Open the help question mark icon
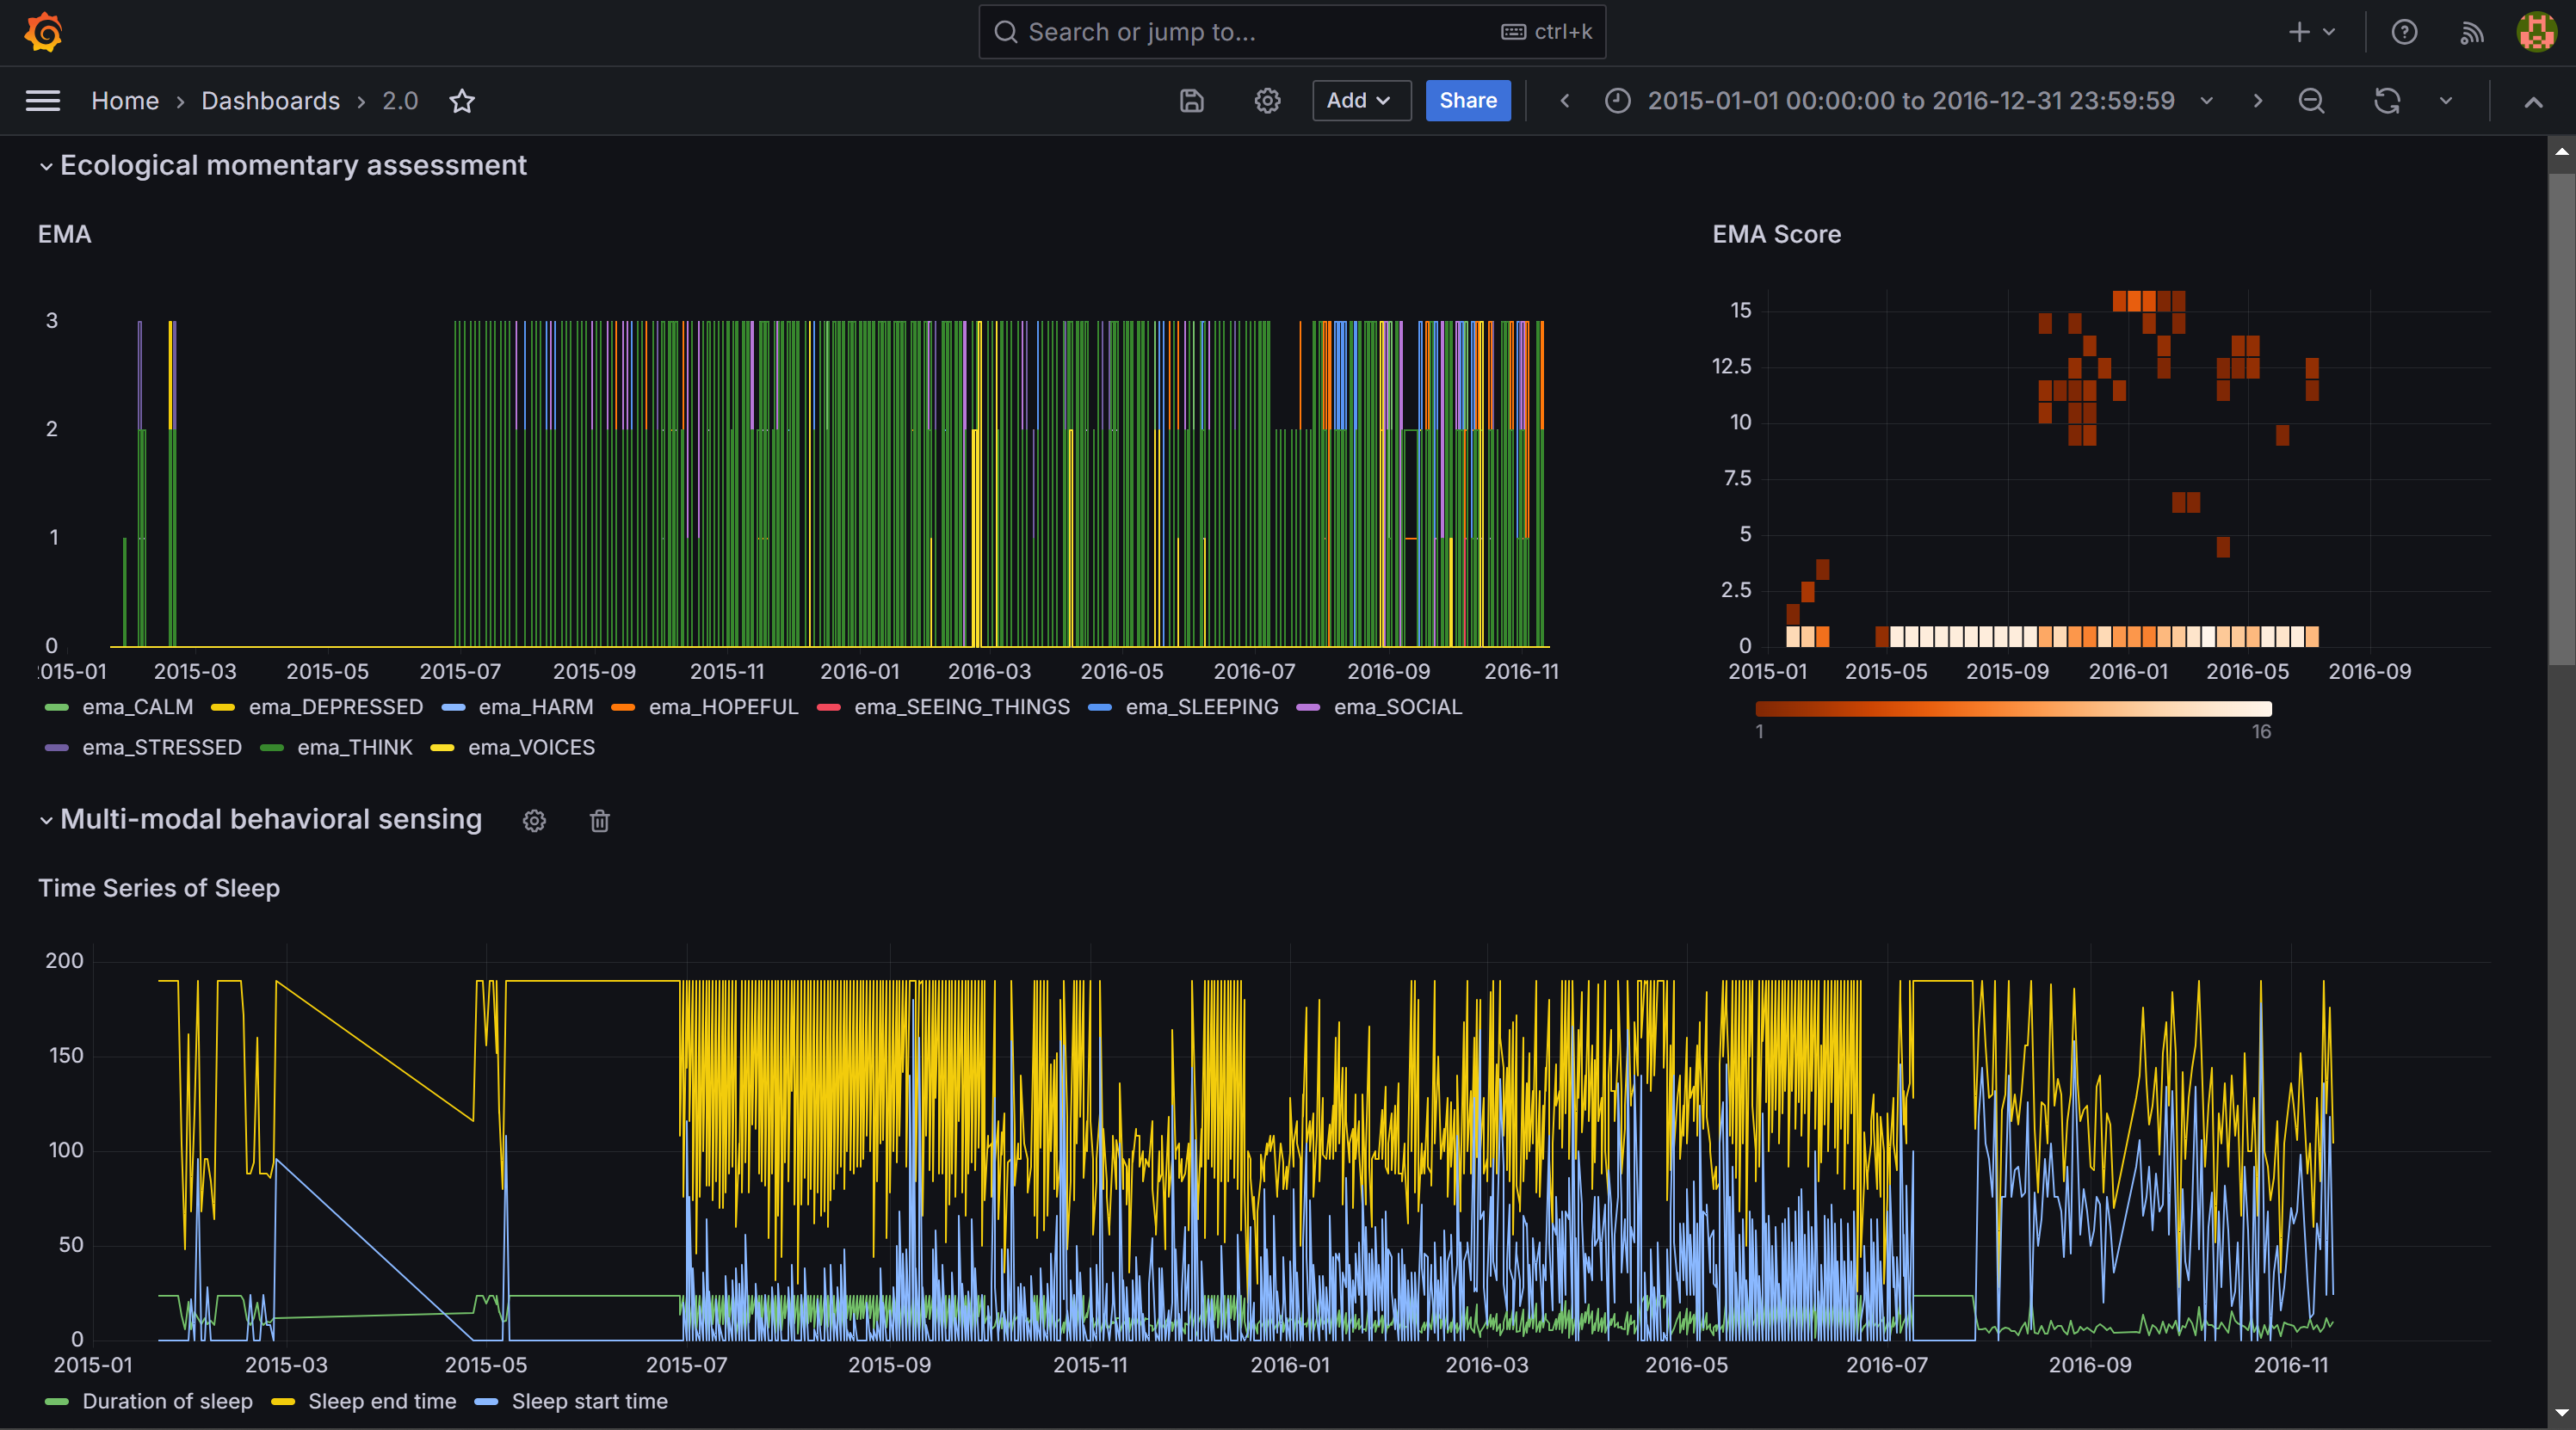2576x1430 pixels. coord(2405,32)
